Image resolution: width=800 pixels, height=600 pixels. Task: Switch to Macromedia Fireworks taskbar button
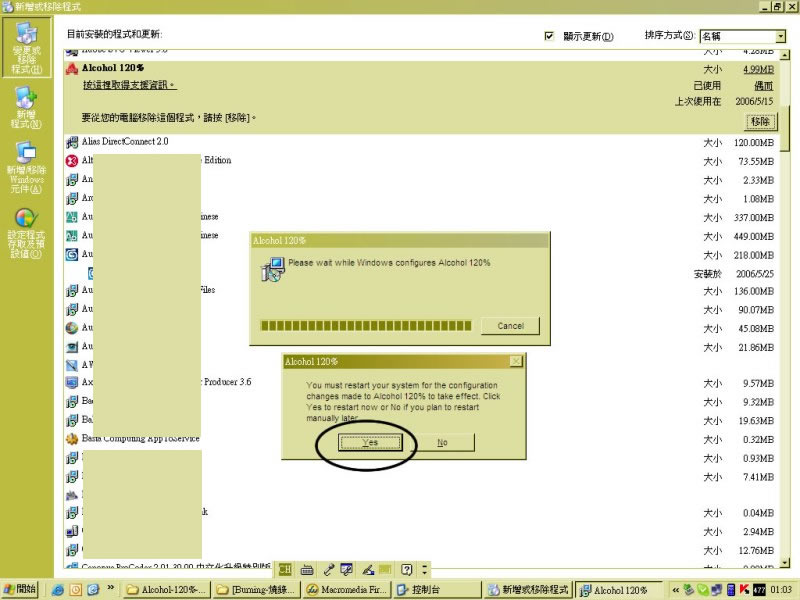(347, 590)
